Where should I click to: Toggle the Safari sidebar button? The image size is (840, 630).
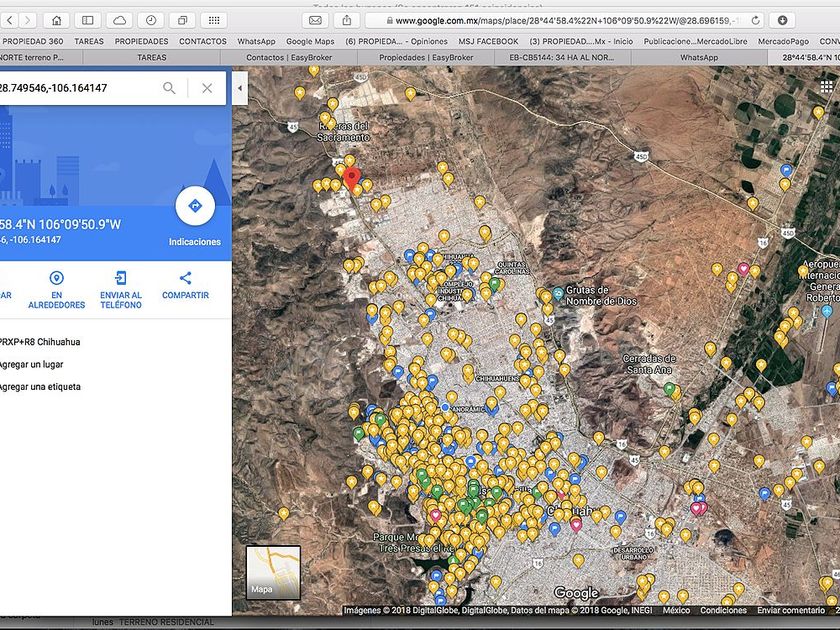(x=88, y=20)
